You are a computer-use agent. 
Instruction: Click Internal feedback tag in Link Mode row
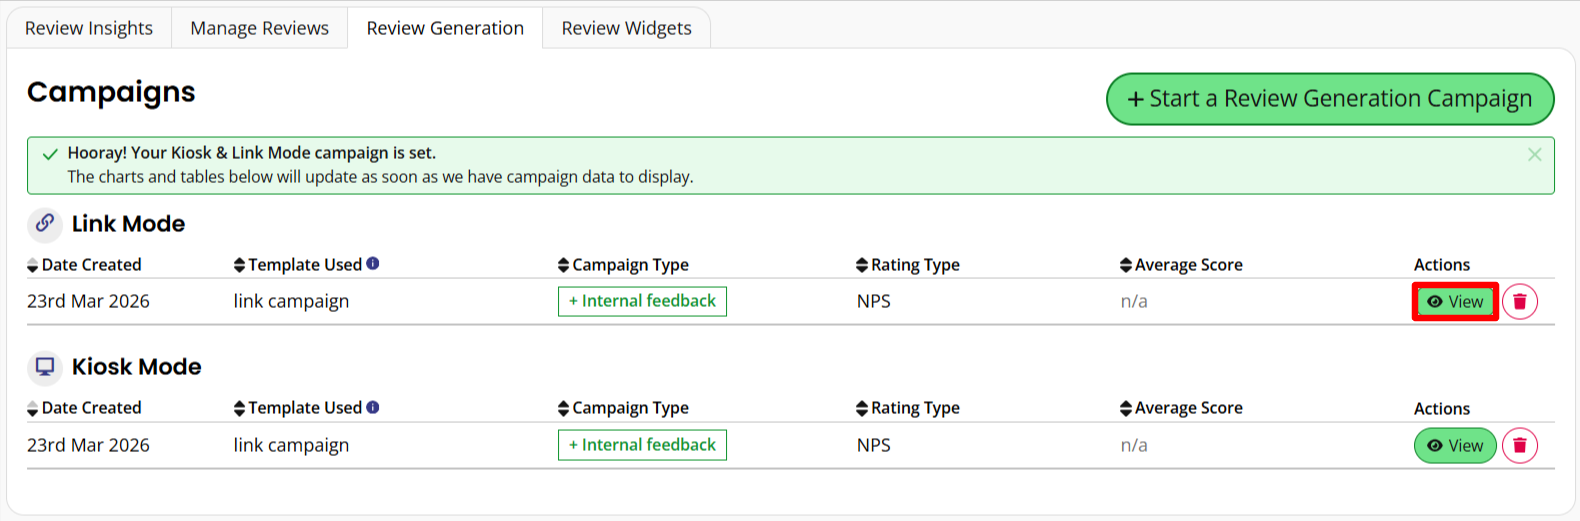[642, 301]
